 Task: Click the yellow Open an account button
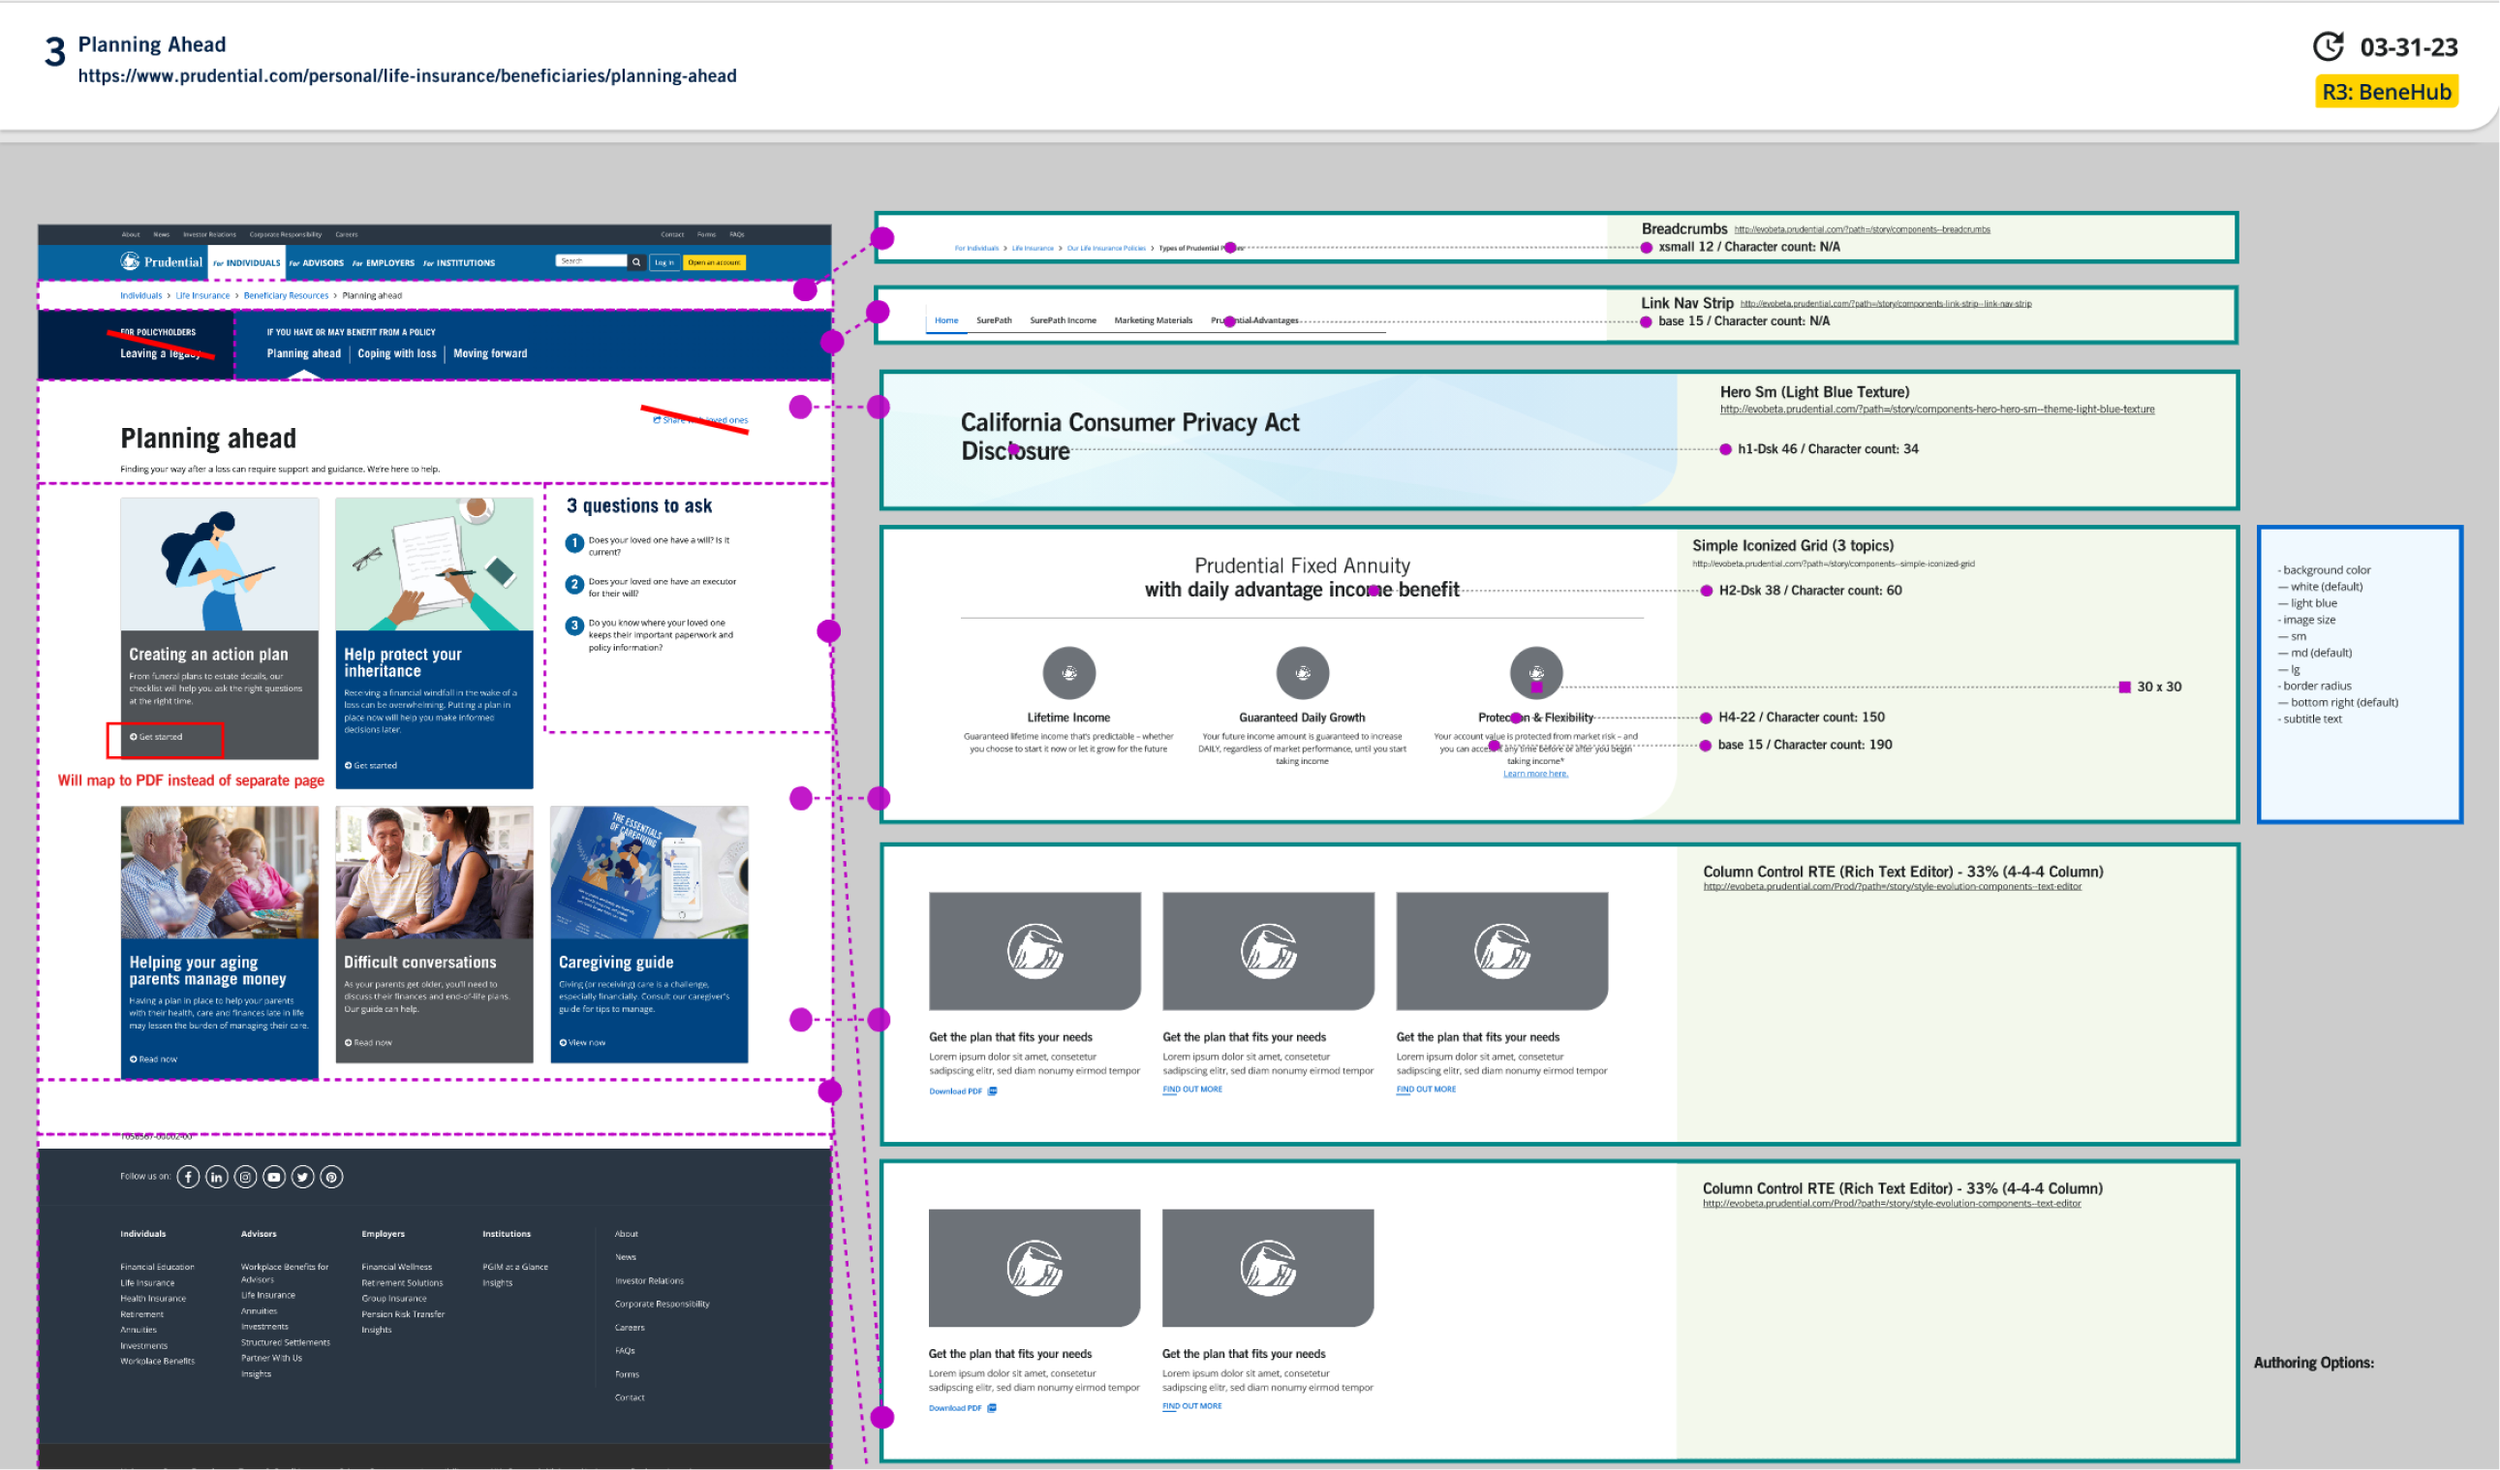point(714,262)
